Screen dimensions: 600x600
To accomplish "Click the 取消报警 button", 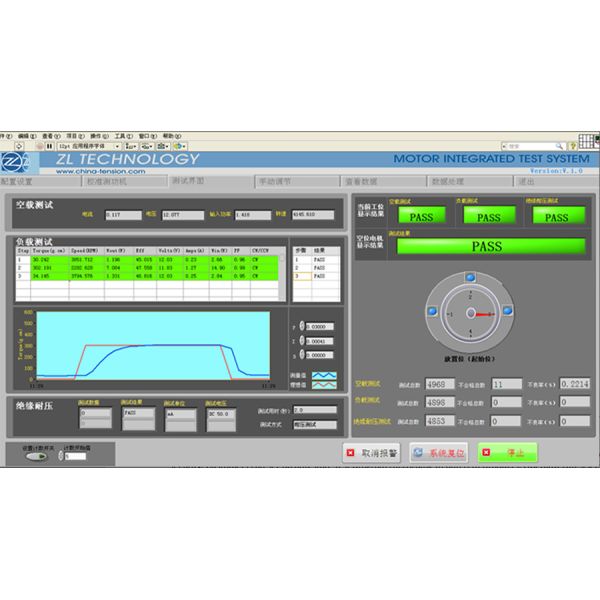I will click(x=371, y=453).
